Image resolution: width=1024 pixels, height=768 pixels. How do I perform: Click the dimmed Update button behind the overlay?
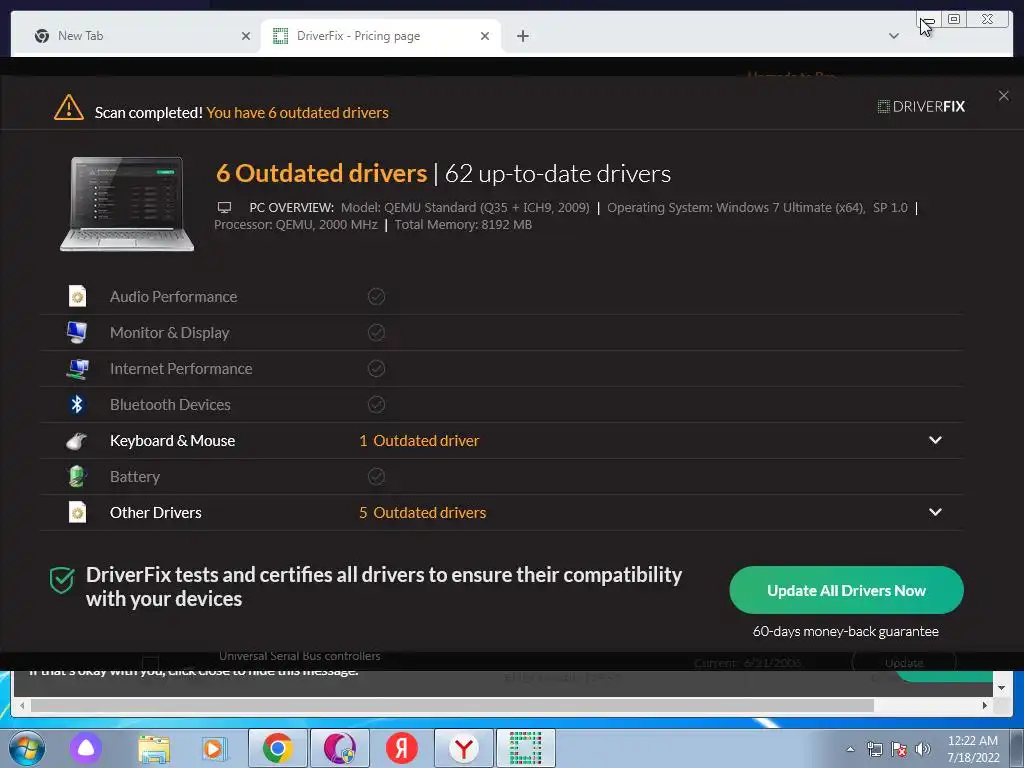pos(904,662)
